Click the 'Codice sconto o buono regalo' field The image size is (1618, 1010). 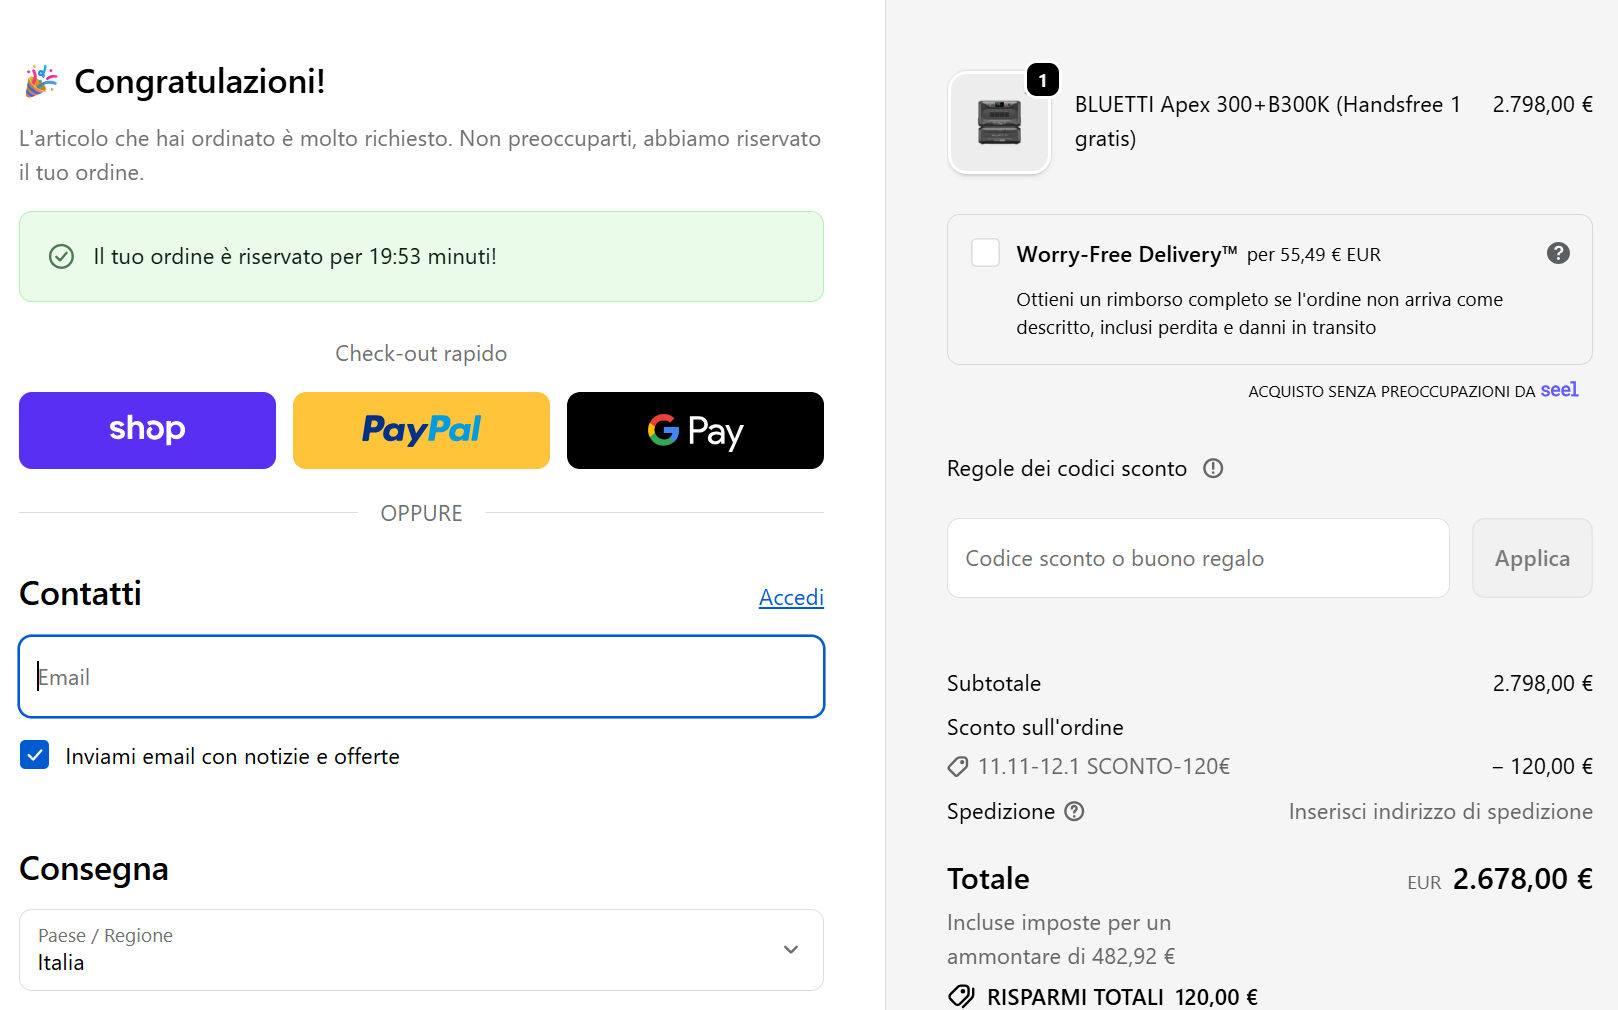pyautogui.click(x=1198, y=558)
